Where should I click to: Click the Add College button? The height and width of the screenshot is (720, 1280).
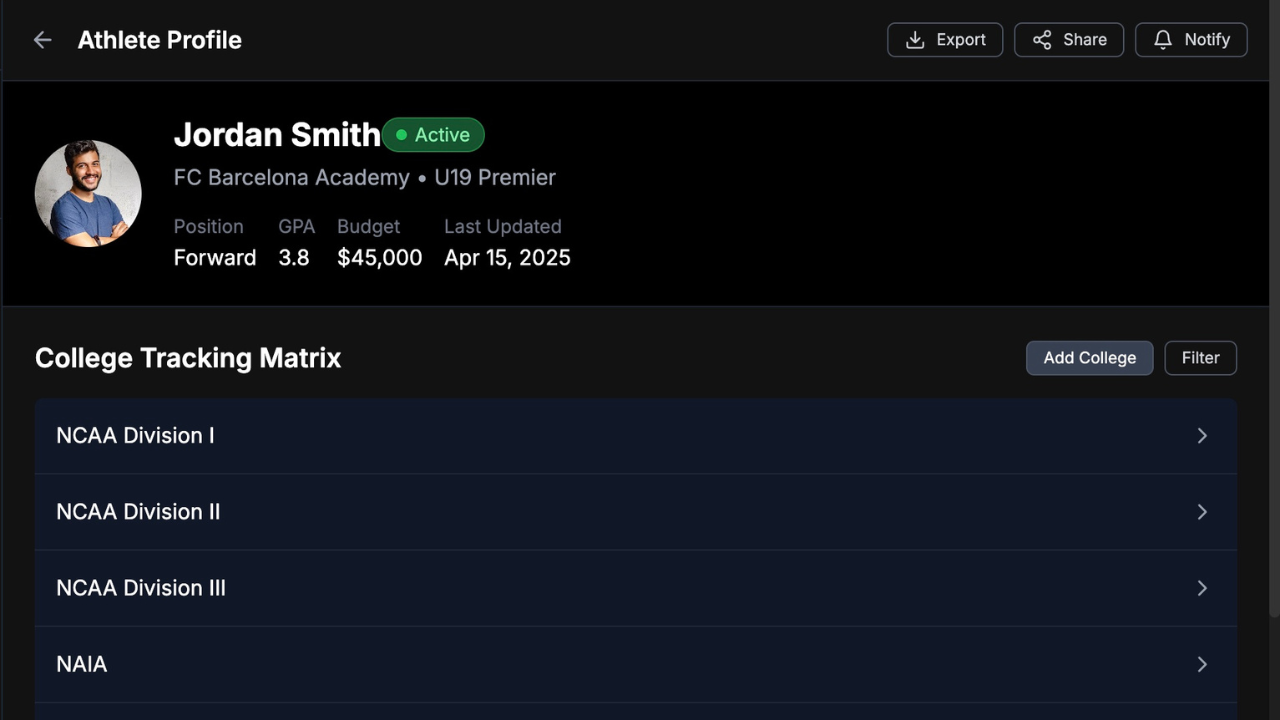(1089, 357)
